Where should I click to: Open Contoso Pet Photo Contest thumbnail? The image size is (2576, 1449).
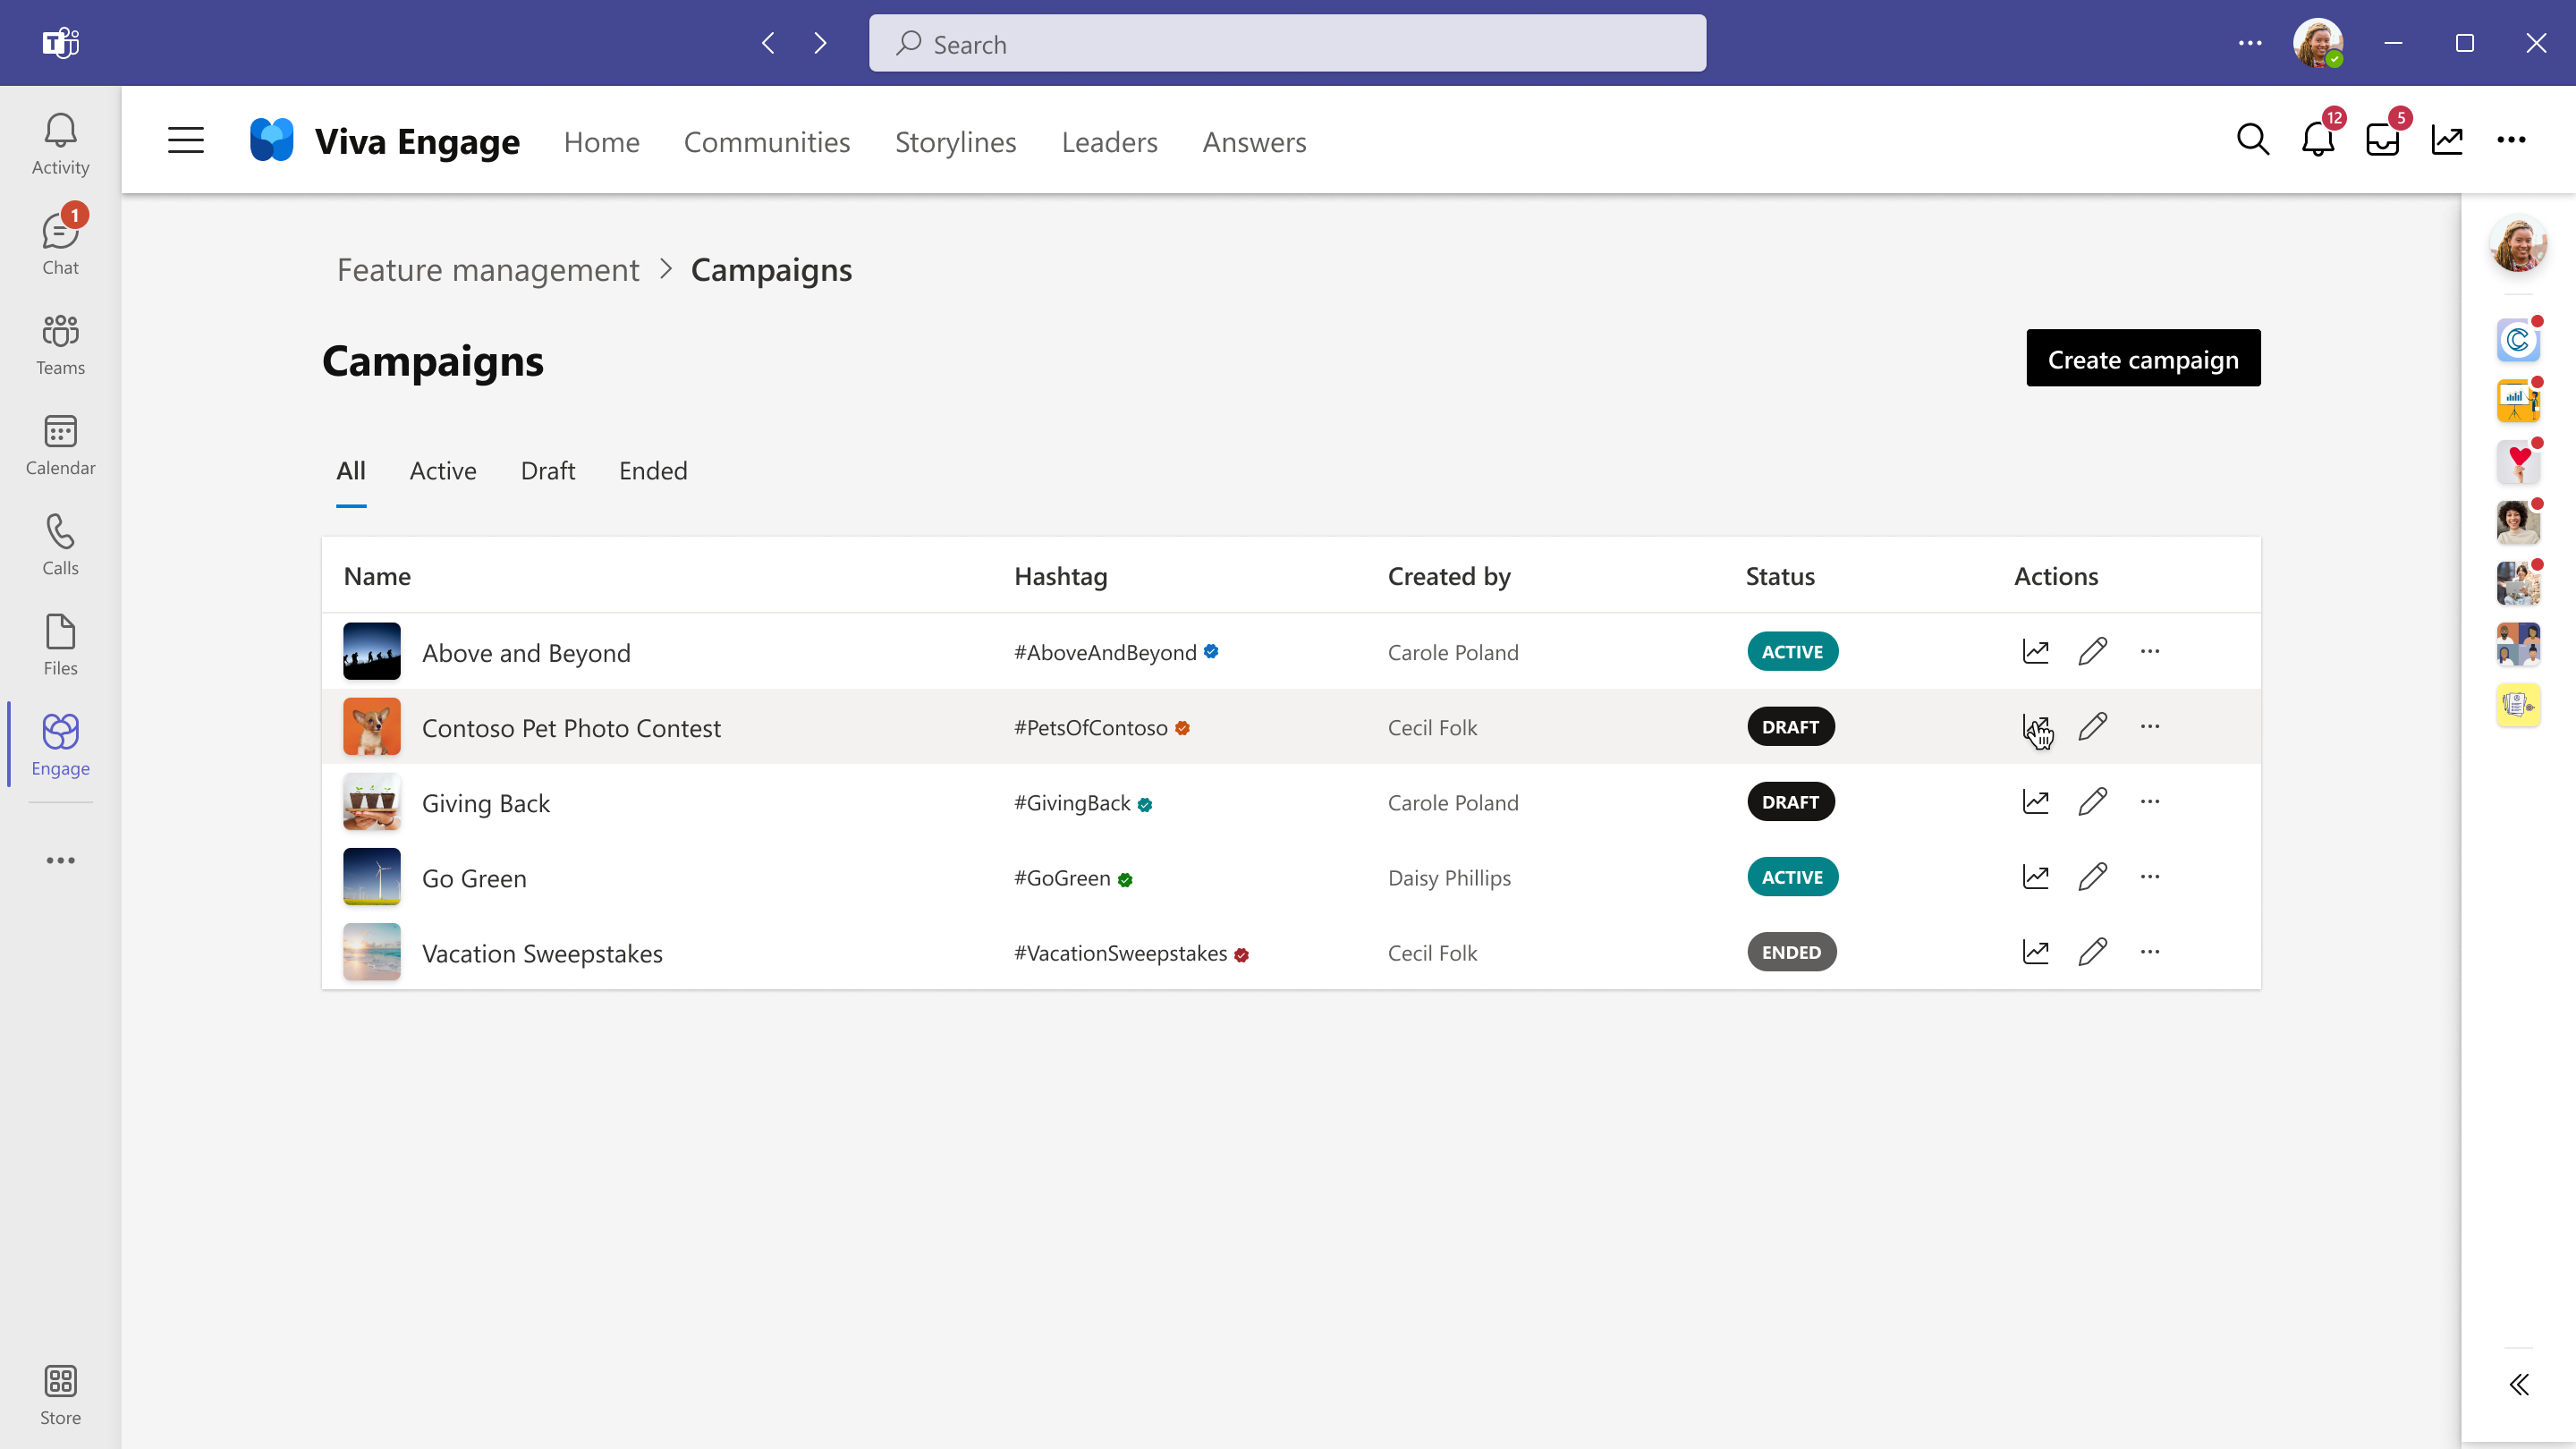point(371,727)
